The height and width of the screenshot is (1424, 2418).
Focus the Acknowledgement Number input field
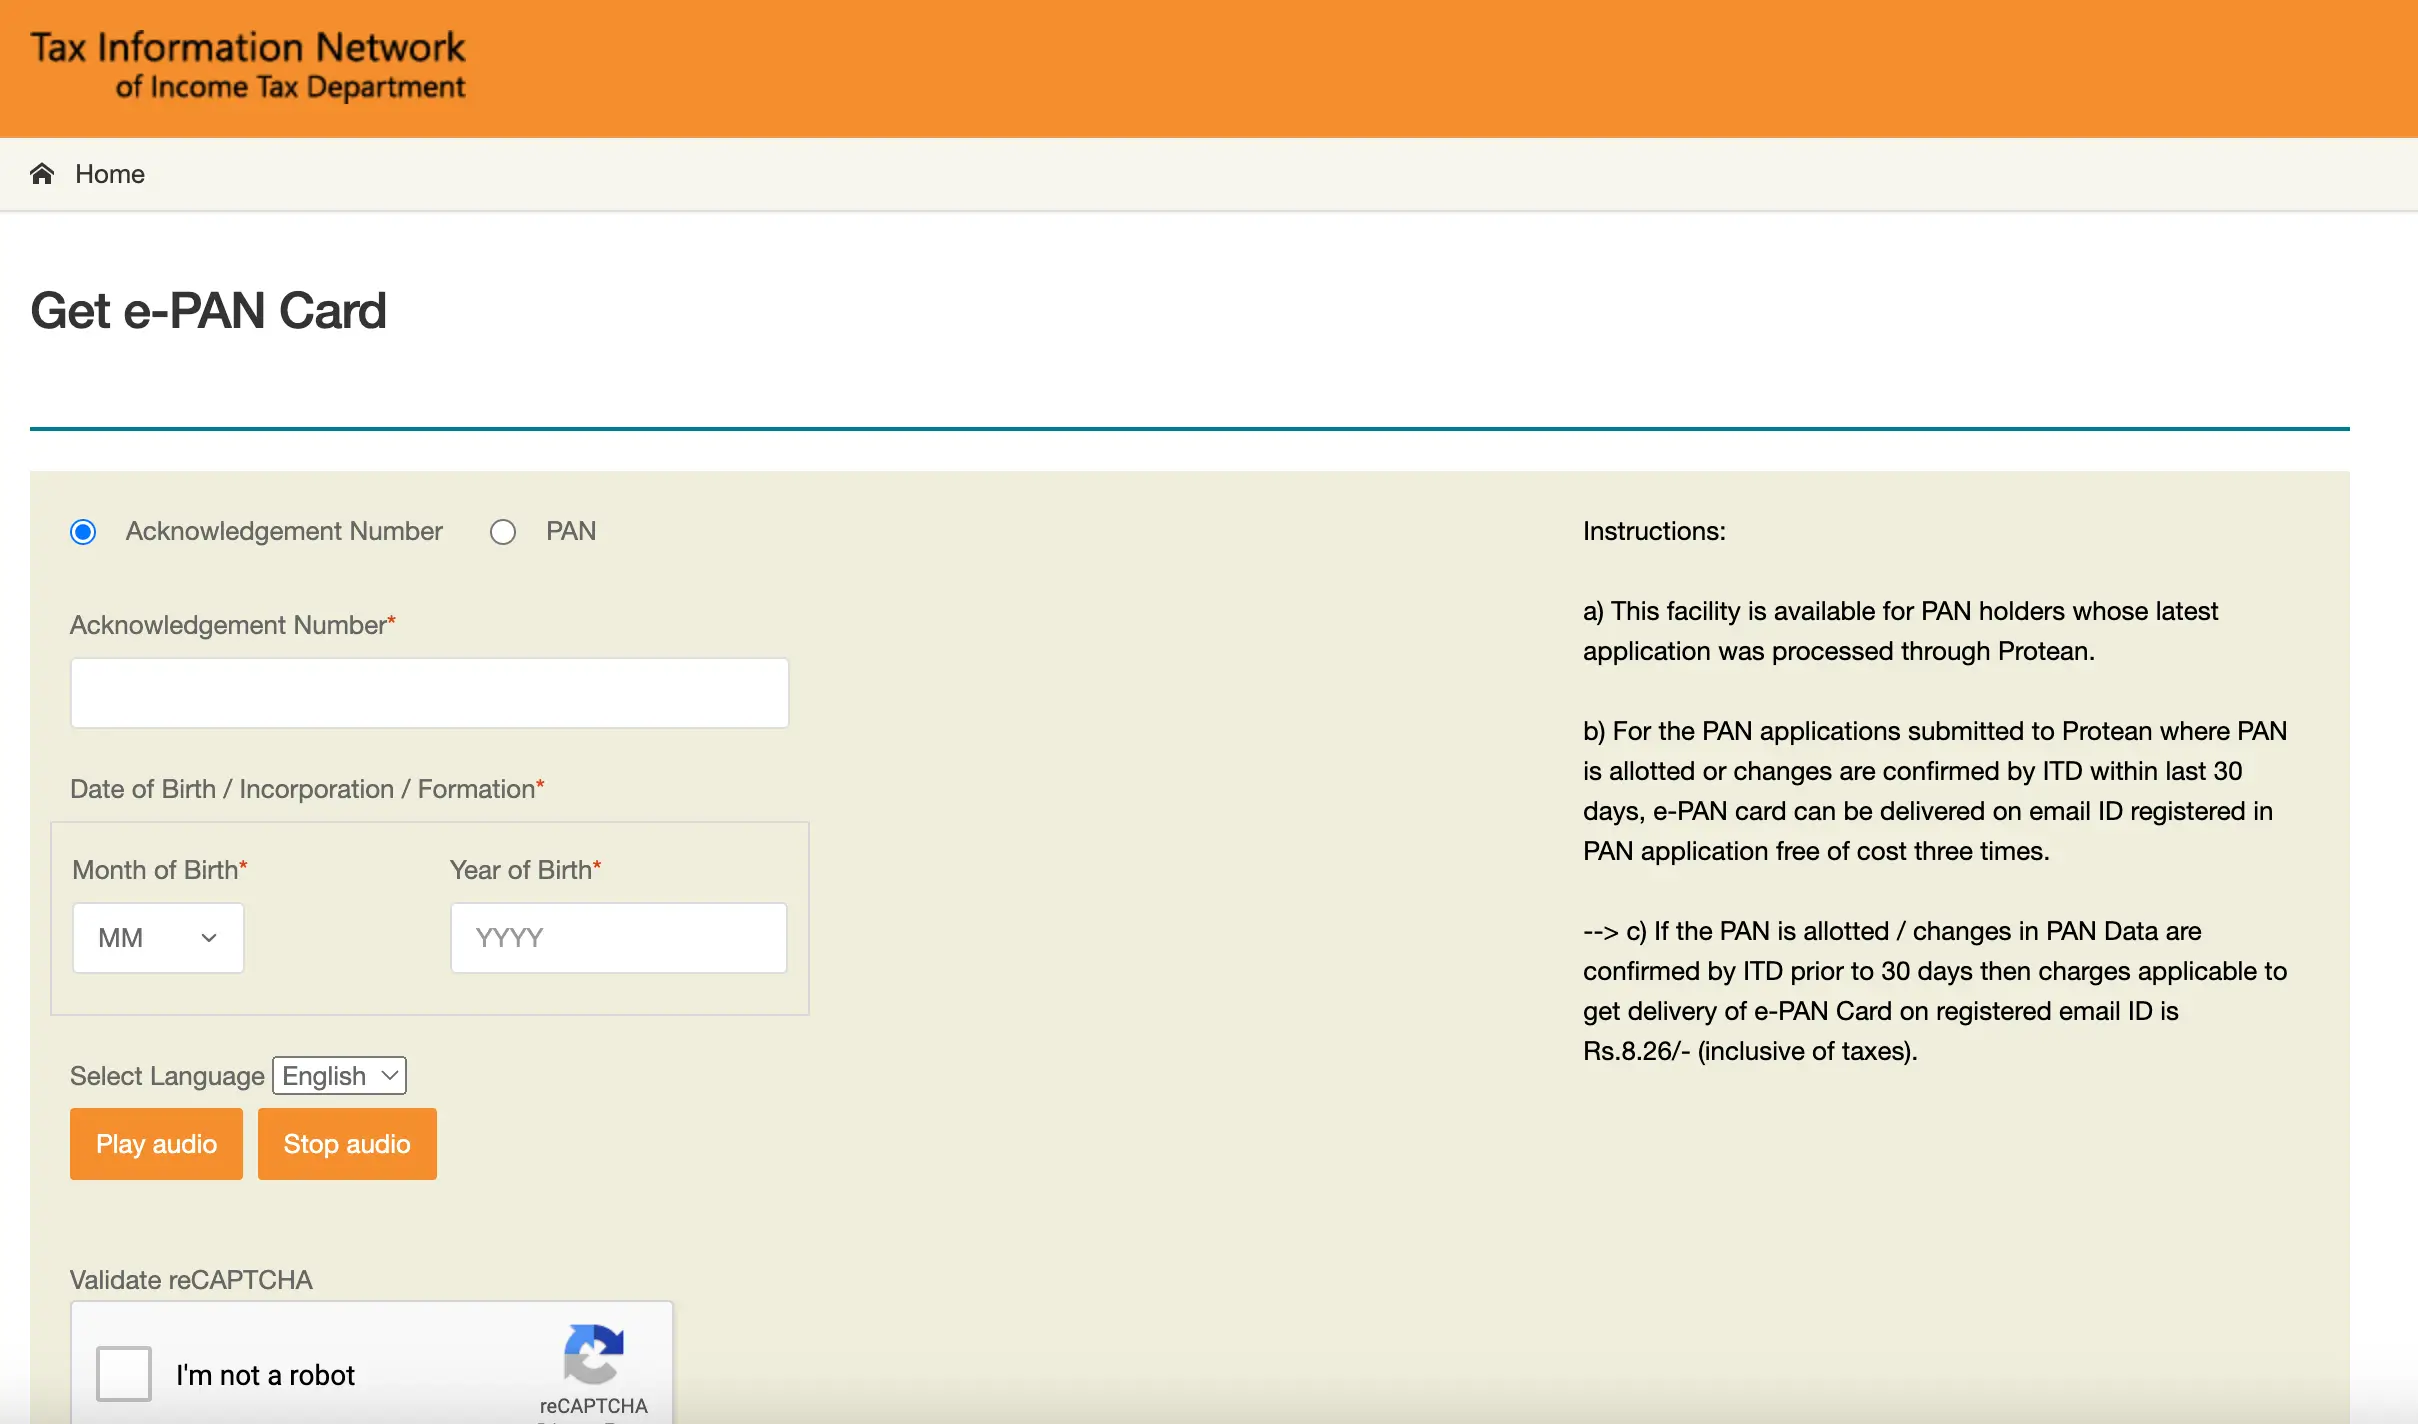click(x=430, y=693)
